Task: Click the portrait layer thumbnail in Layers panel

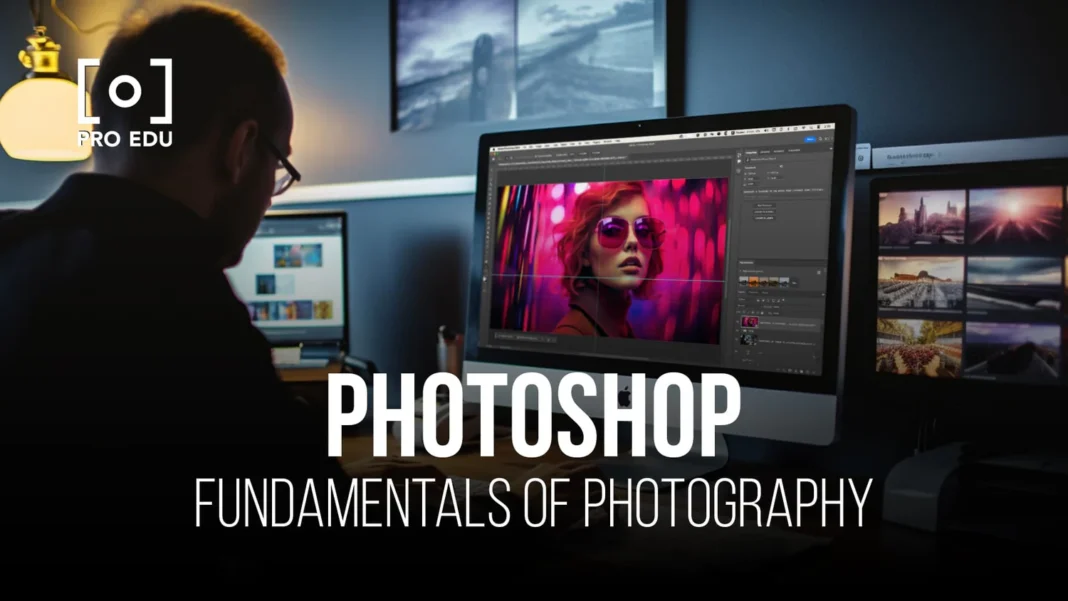Action: point(749,322)
